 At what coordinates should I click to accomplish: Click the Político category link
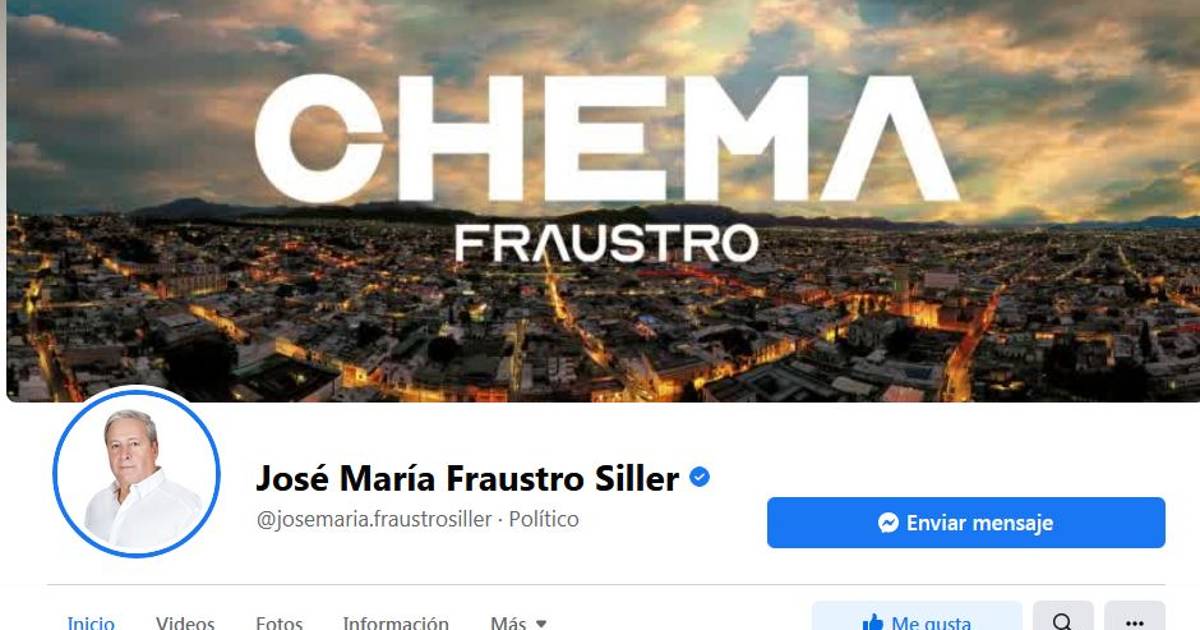click(x=544, y=520)
